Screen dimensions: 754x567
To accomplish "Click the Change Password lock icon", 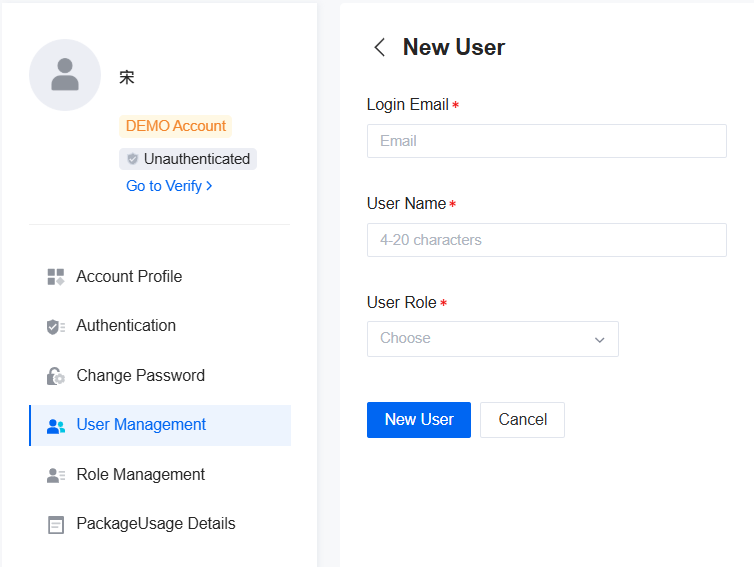I will [56, 376].
